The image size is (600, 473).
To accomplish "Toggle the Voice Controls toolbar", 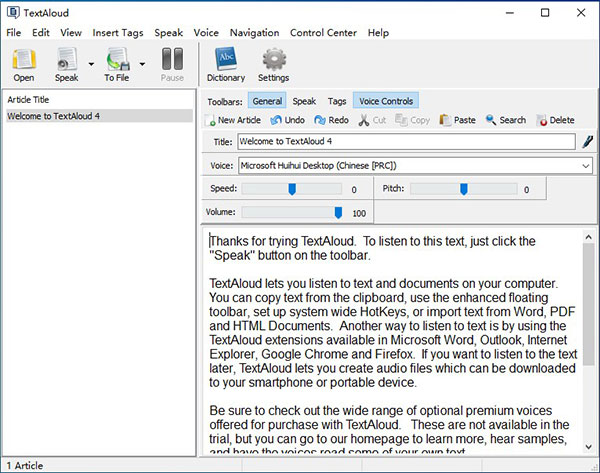I will 387,101.
